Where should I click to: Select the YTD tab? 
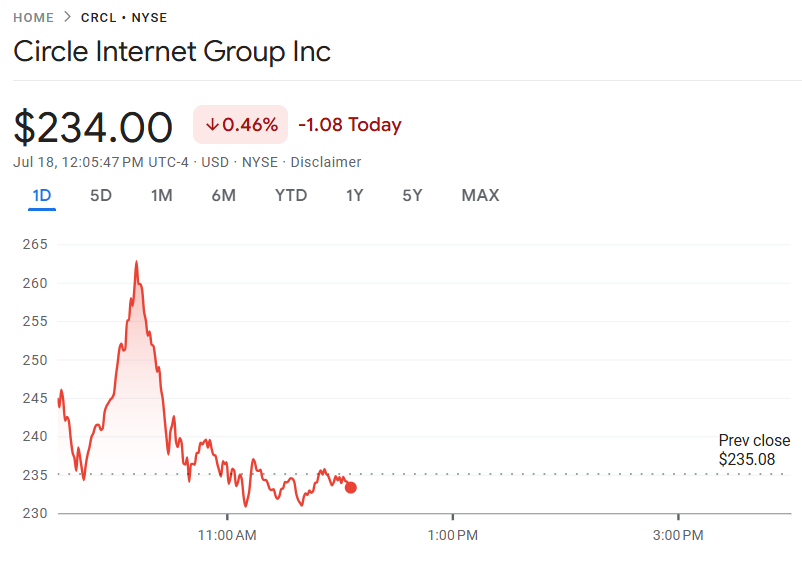[x=291, y=195]
